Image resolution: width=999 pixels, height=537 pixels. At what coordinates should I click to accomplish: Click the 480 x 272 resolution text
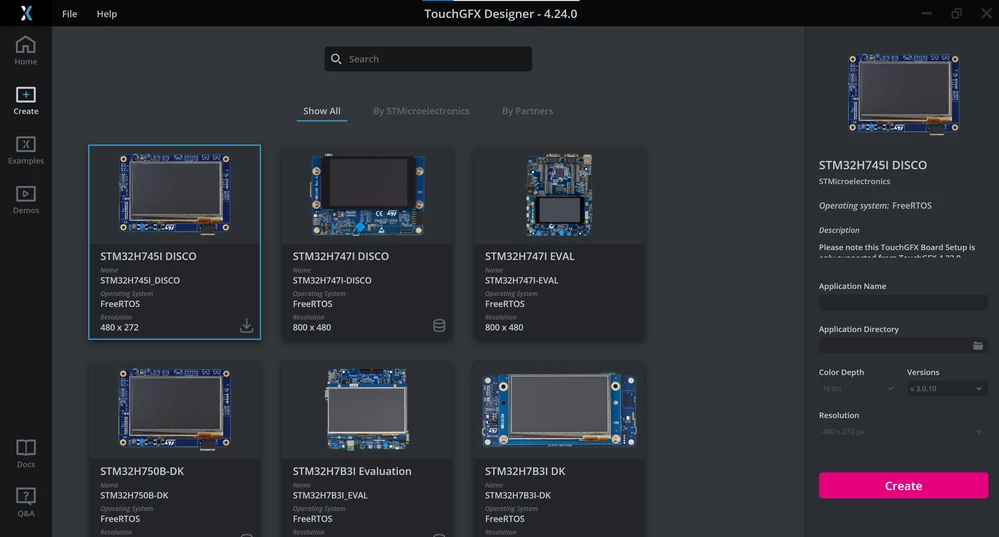click(119, 327)
